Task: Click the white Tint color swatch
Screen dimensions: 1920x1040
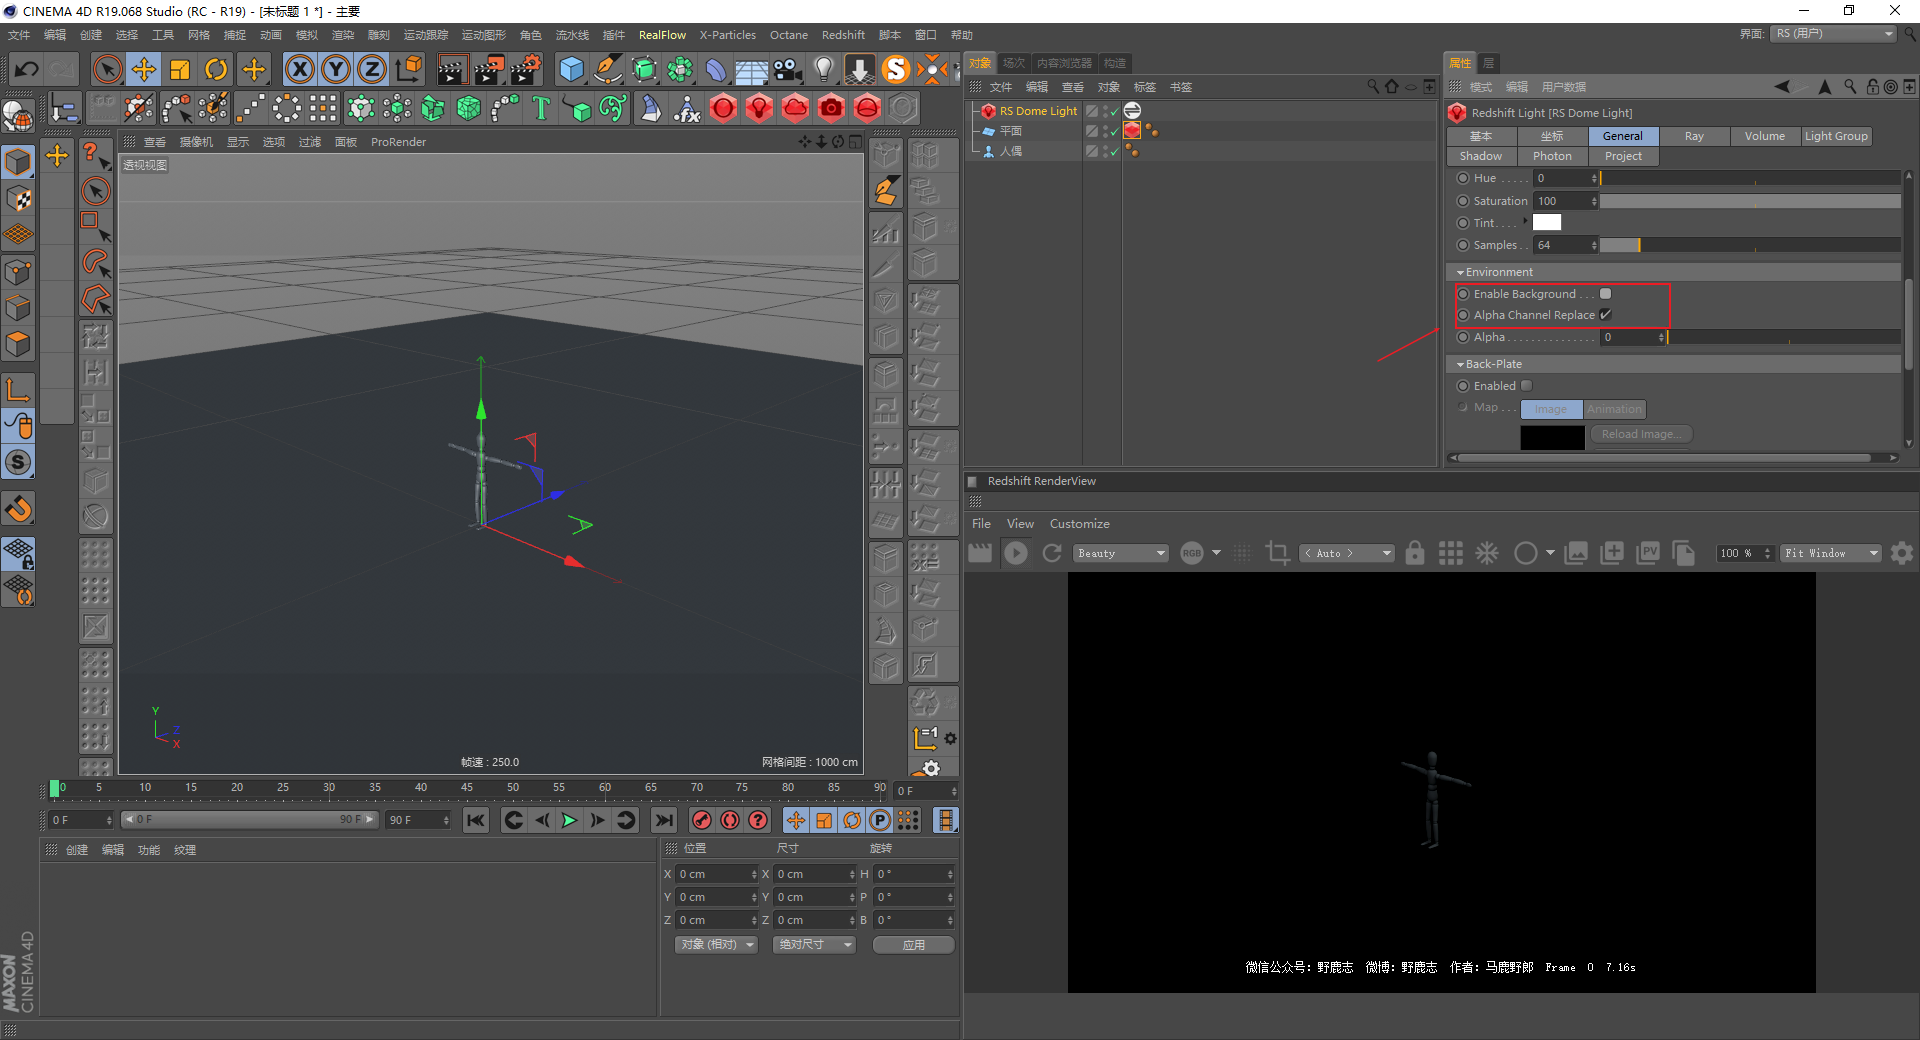Action: coord(1547,222)
